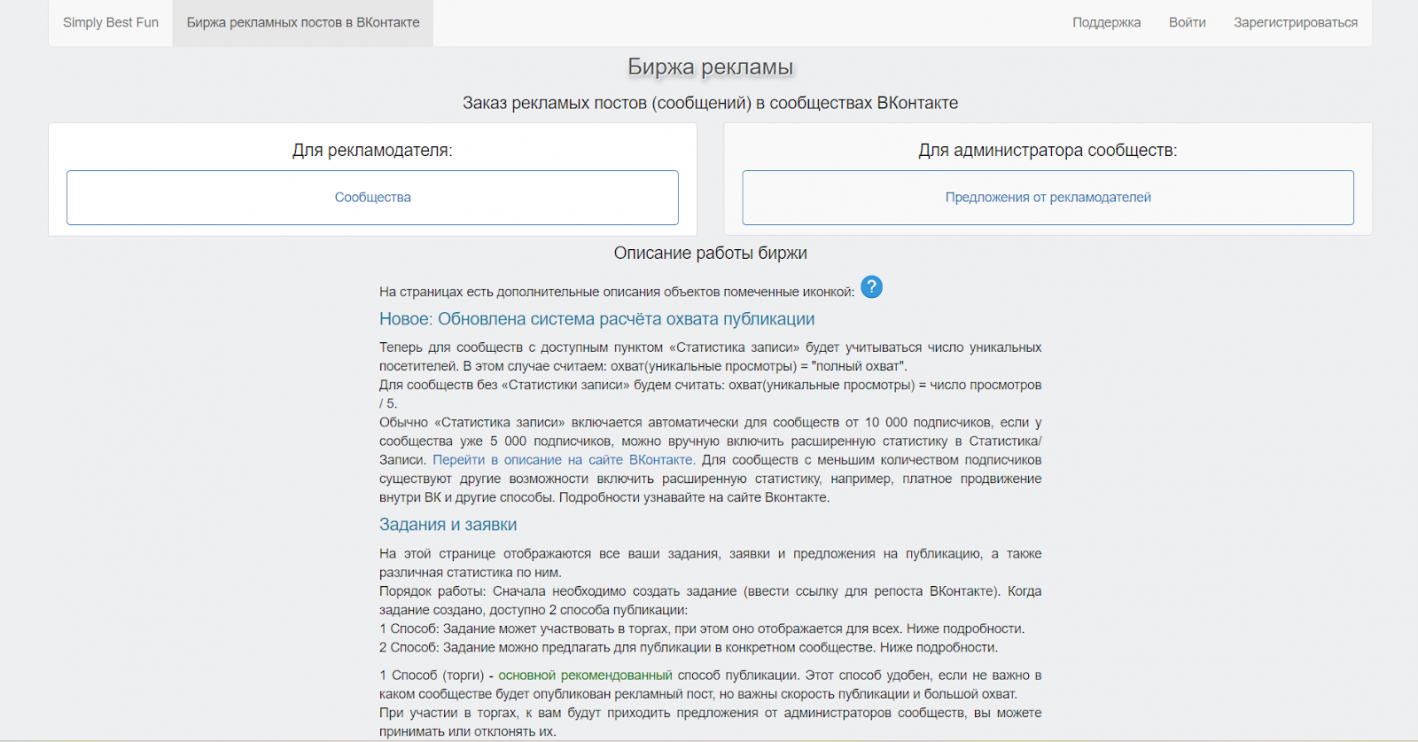
Task: Click the blue question mark help icon
Action: (871, 287)
